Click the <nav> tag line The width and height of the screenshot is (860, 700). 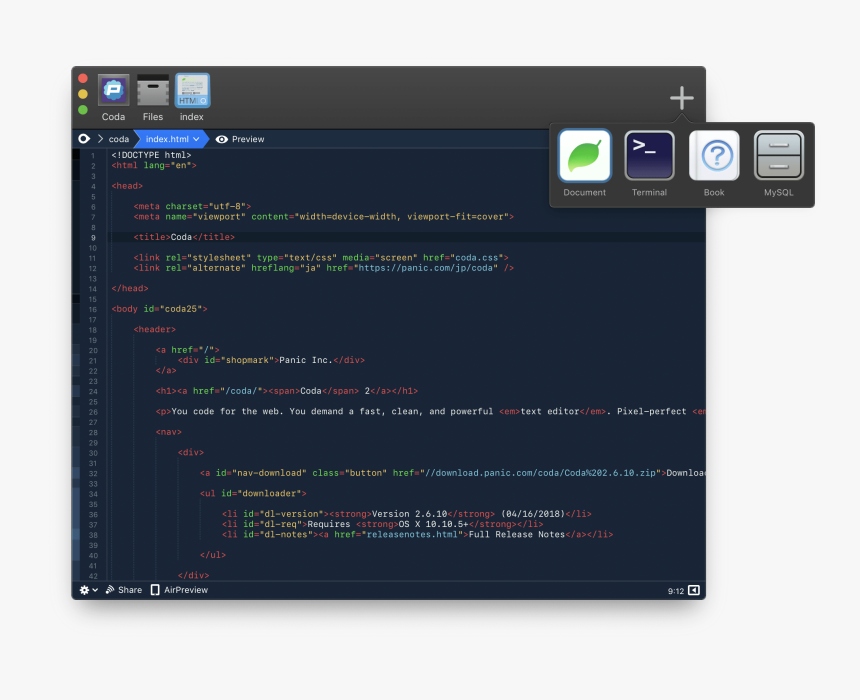(168, 432)
